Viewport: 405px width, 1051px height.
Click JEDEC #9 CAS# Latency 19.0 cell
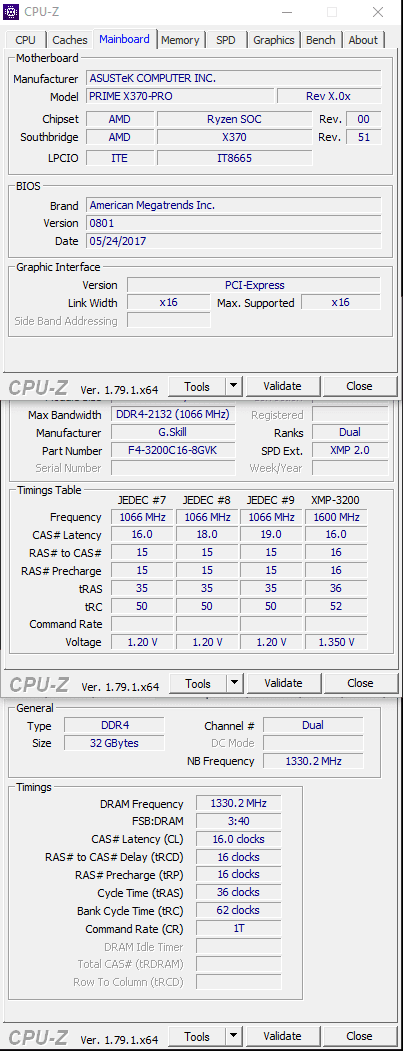(272, 534)
